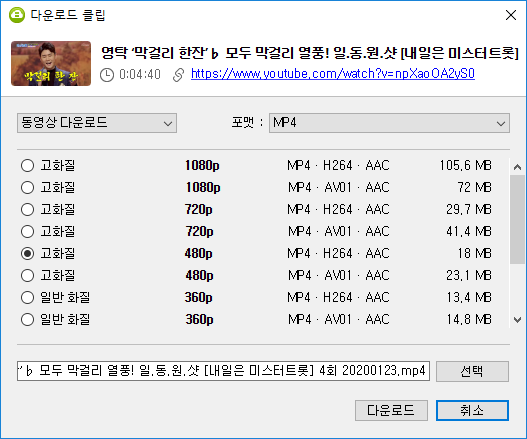The width and height of the screenshot is (527, 439).
Task: Click the 13,4 MB size text
Action: [x=469, y=297]
